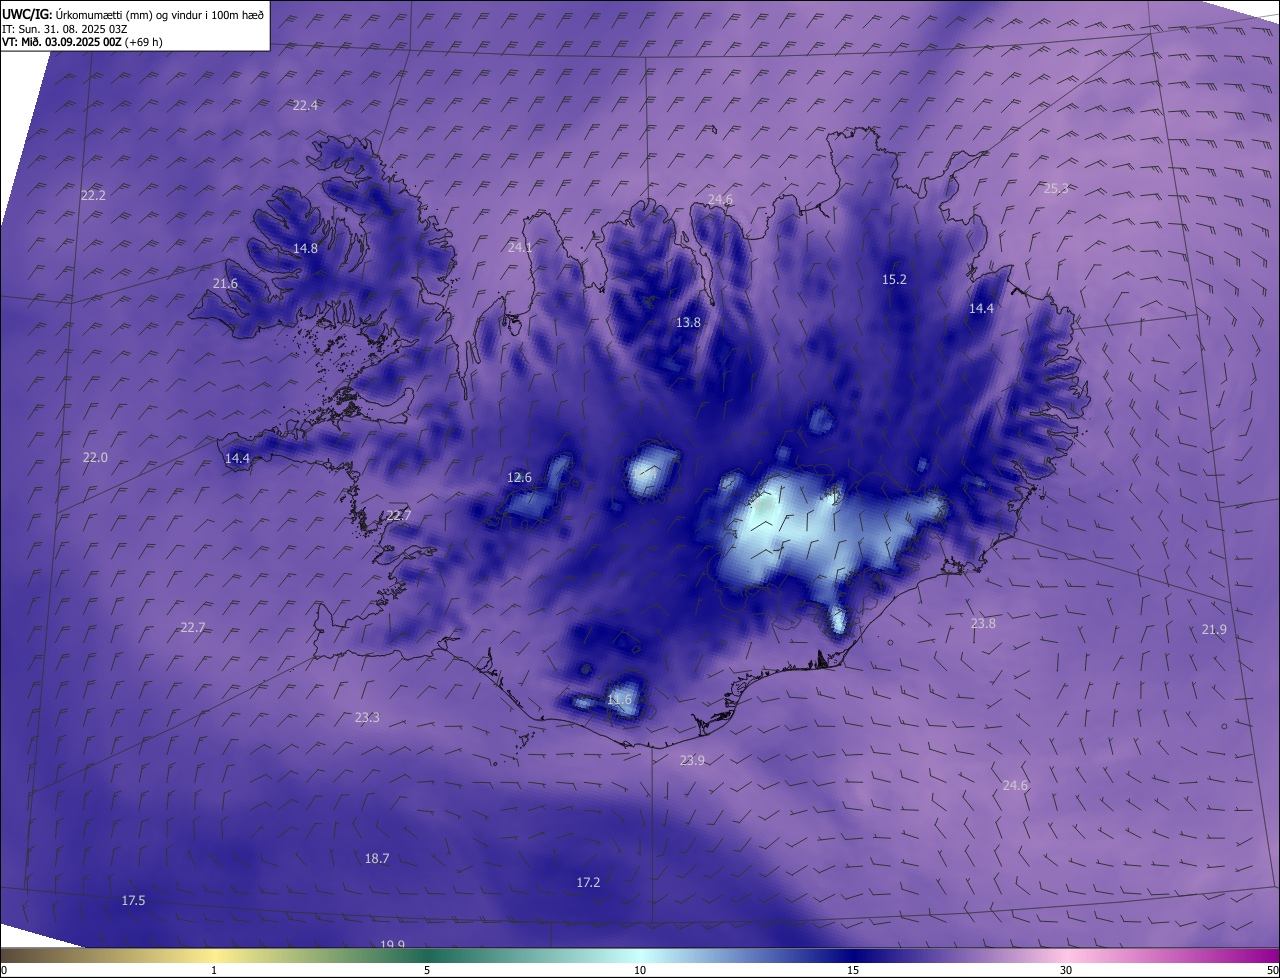Click the 22.0 value label
This screenshot has width=1280, height=978.
(x=95, y=458)
